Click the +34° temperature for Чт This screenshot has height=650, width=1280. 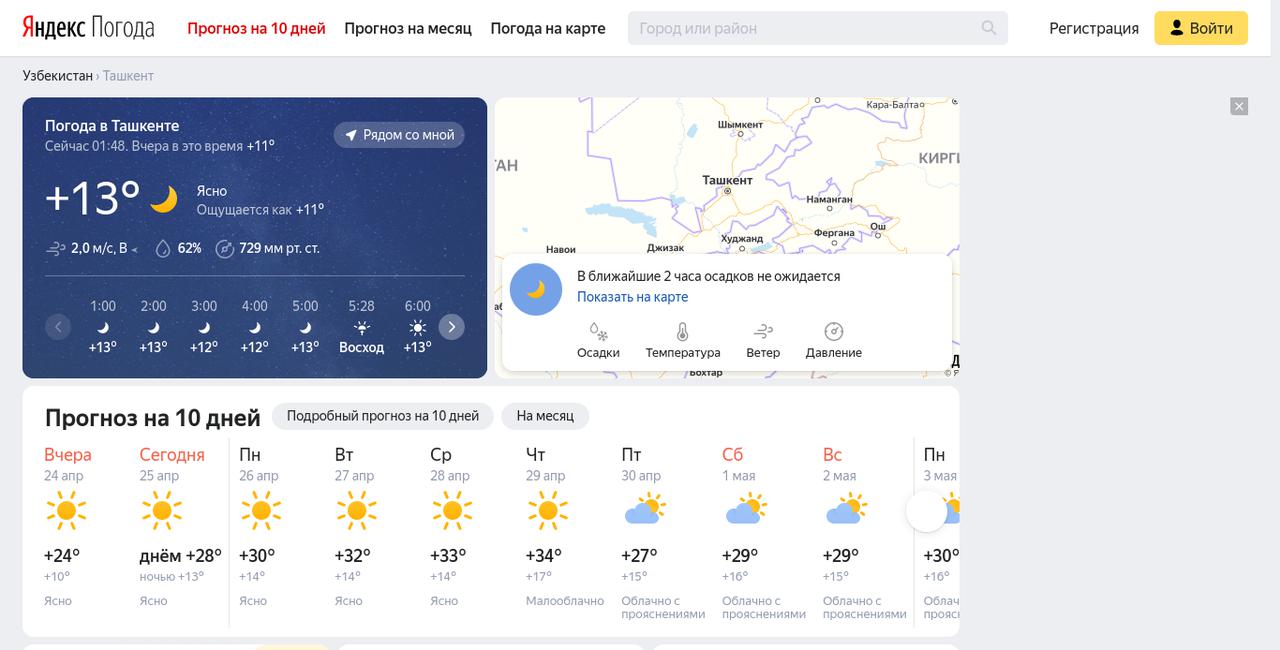(544, 556)
